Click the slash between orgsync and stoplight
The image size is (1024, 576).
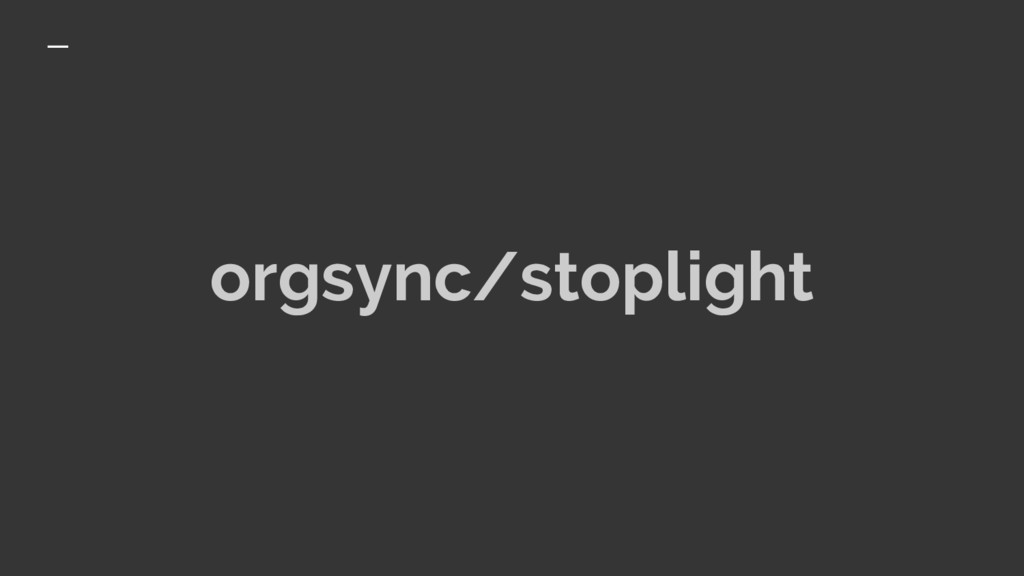(x=495, y=276)
